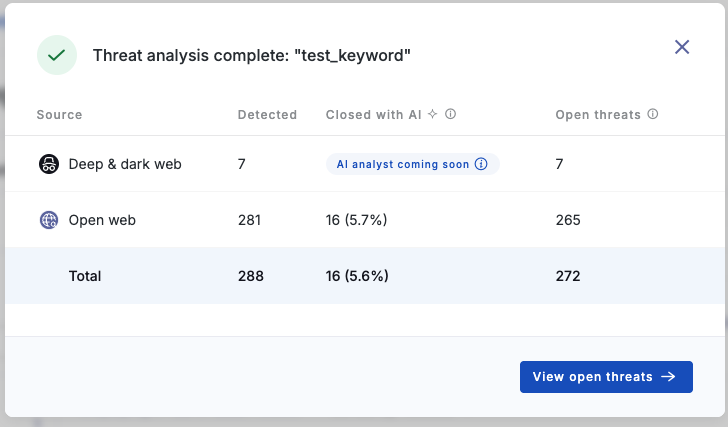Click the Threat analysis complete title text
The image size is (728, 427).
coord(252,55)
